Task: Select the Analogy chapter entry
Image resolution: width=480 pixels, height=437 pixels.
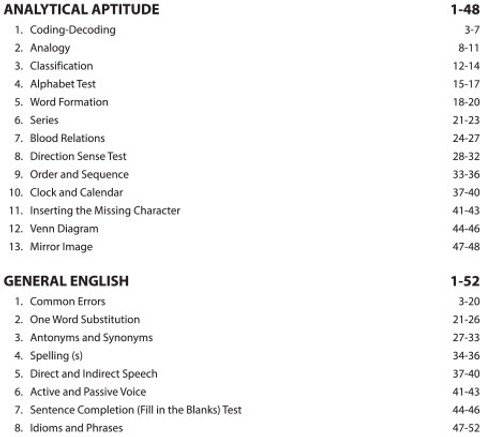Action: 50,48
